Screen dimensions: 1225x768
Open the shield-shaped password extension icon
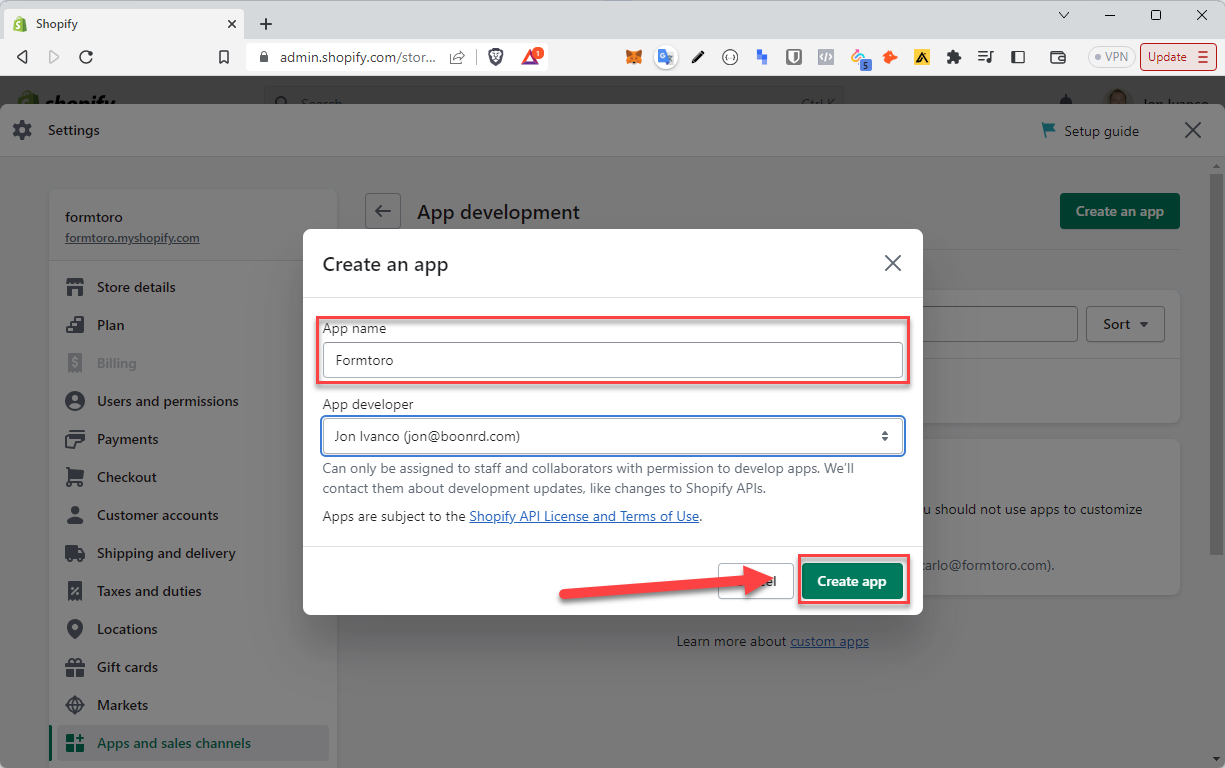click(794, 57)
